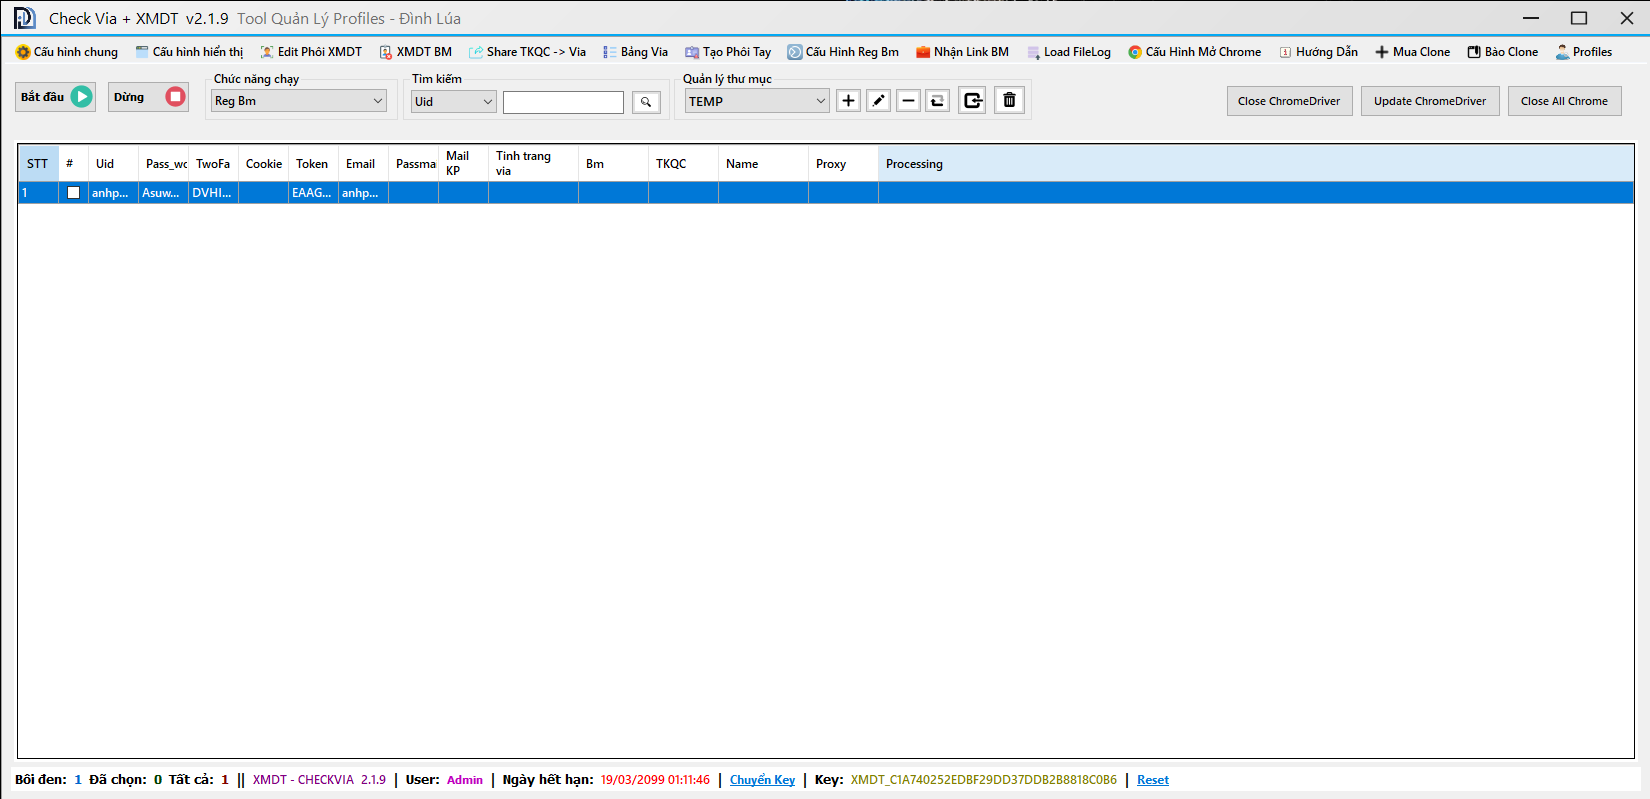Click the Close All Chrome button

(1564, 101)
